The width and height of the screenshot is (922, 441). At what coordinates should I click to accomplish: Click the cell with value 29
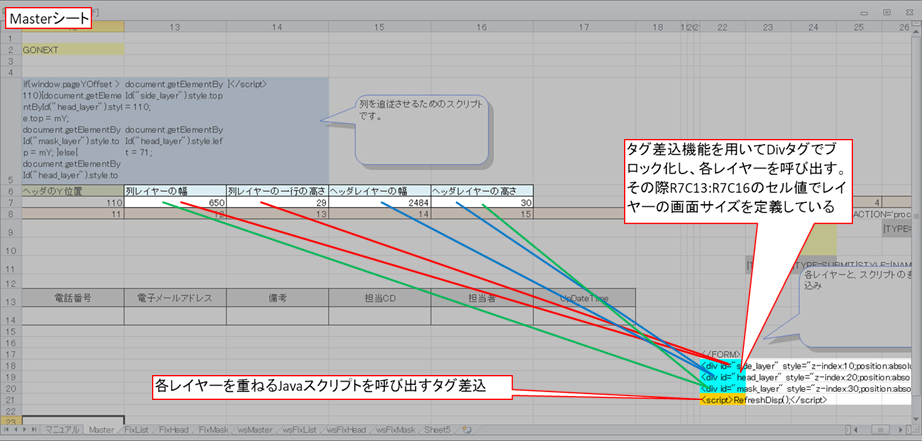point(277,202)
